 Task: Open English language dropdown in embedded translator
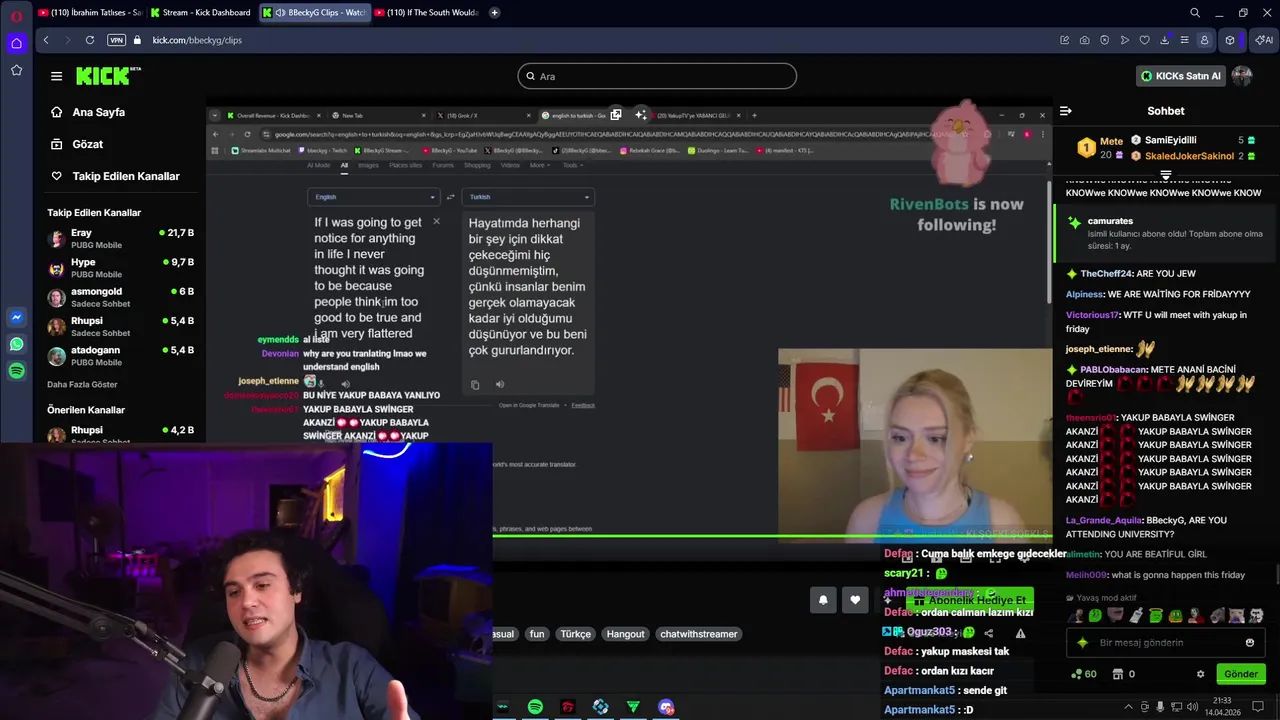click(373, 197)
